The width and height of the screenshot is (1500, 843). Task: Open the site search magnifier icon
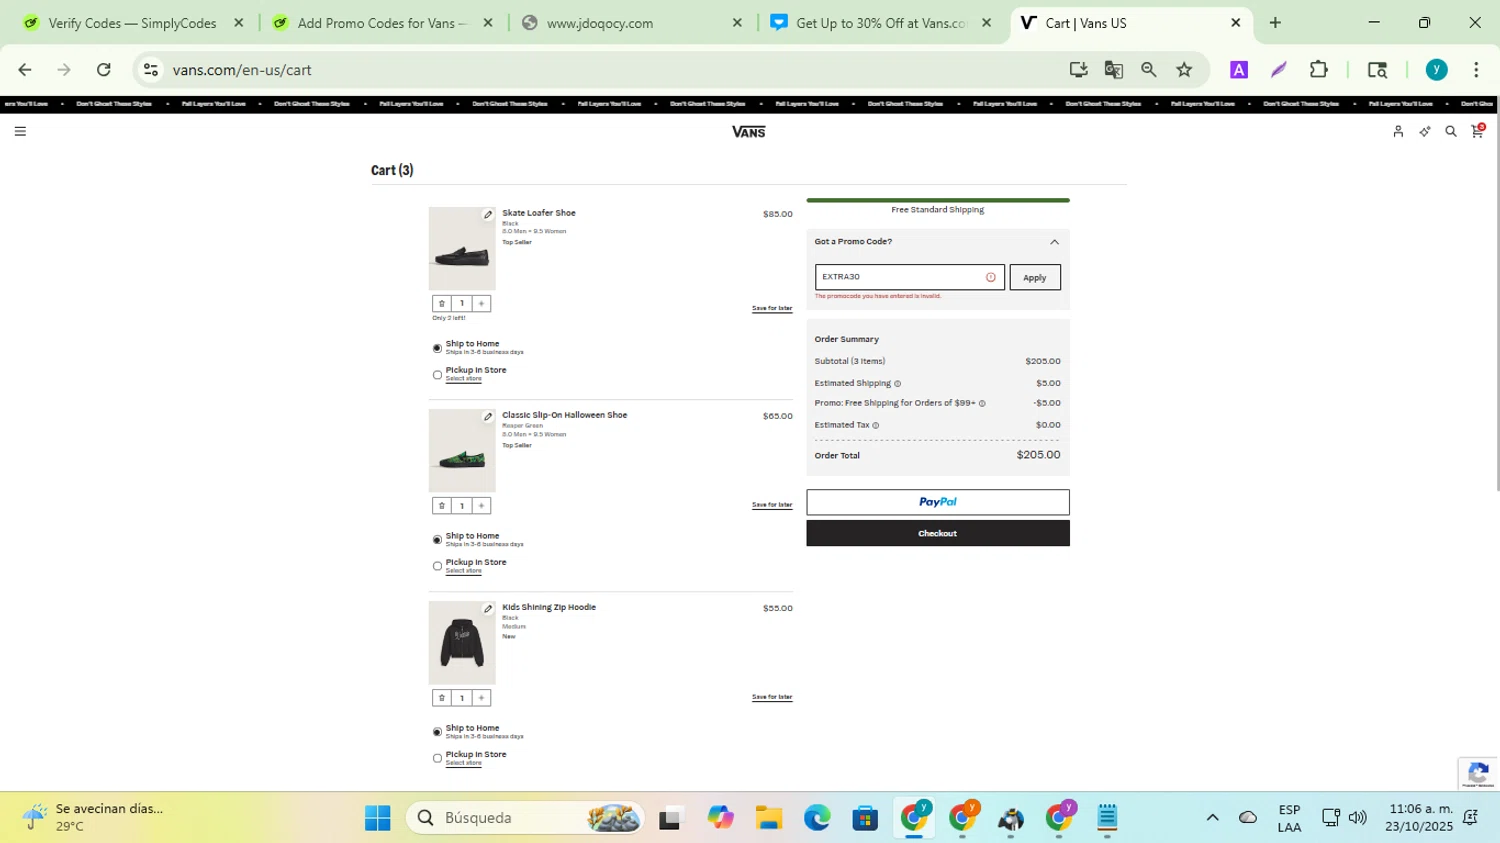1451,131
